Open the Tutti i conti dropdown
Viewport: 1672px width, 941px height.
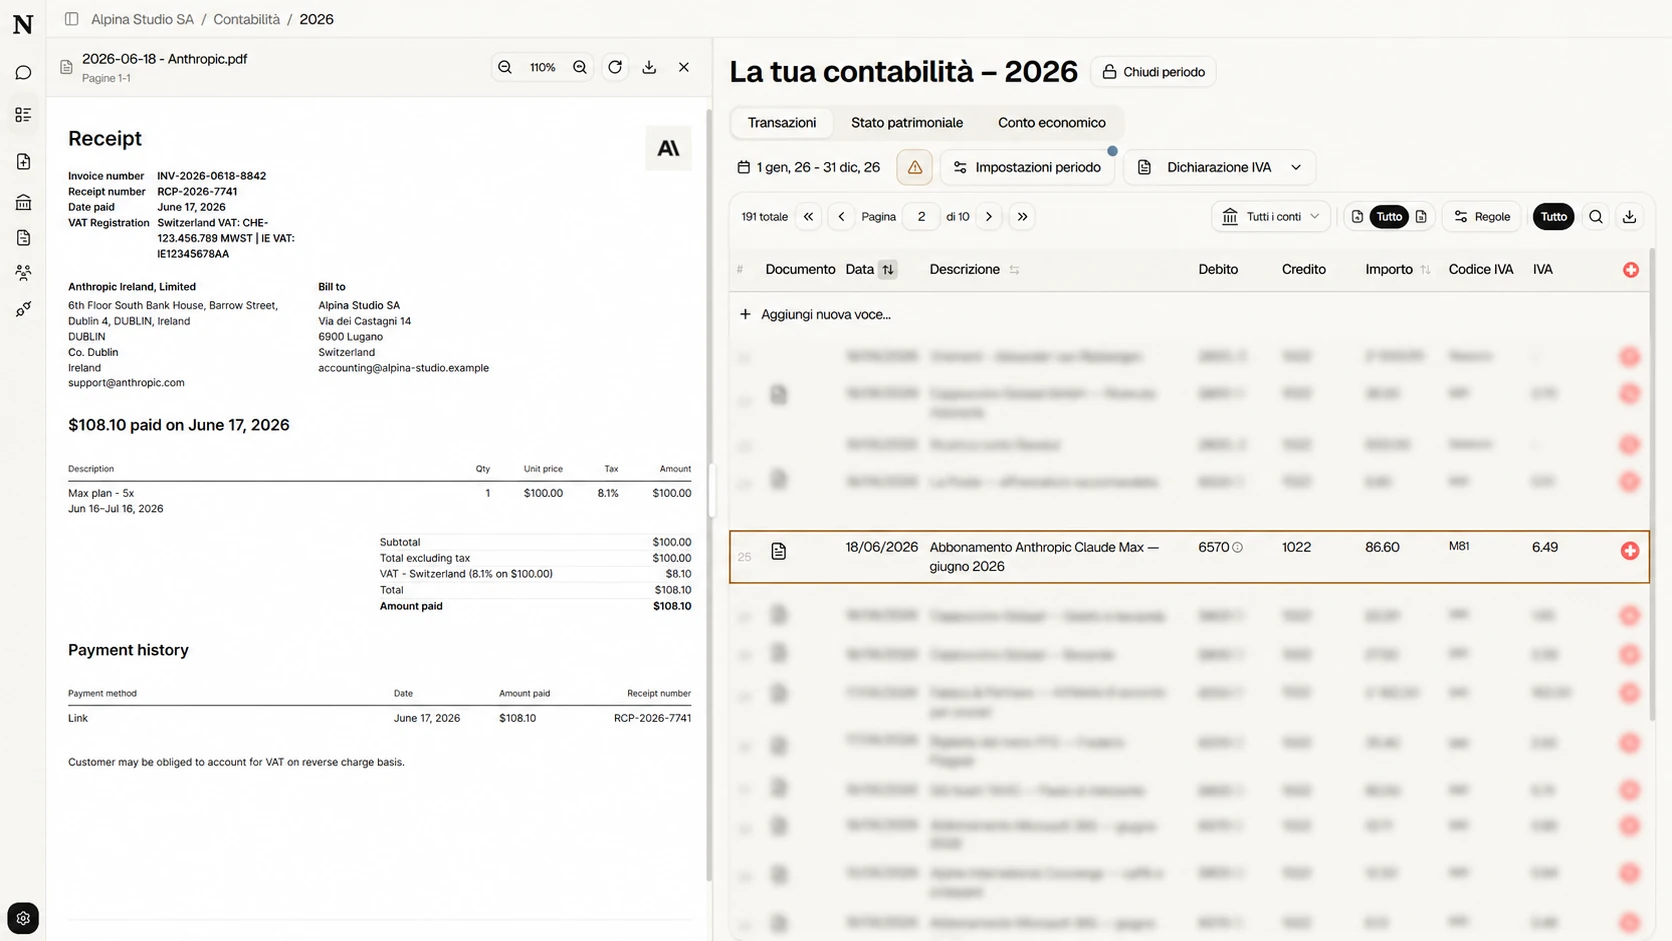click(x=1271, y=216)
